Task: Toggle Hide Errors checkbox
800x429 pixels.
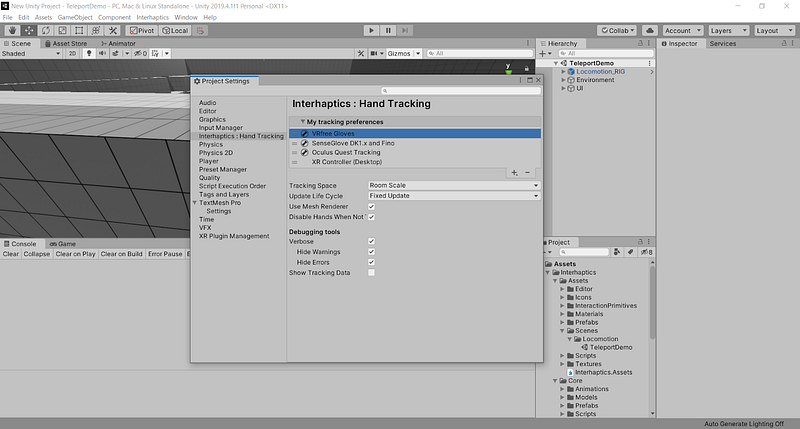Action: [x=371, y=262]
